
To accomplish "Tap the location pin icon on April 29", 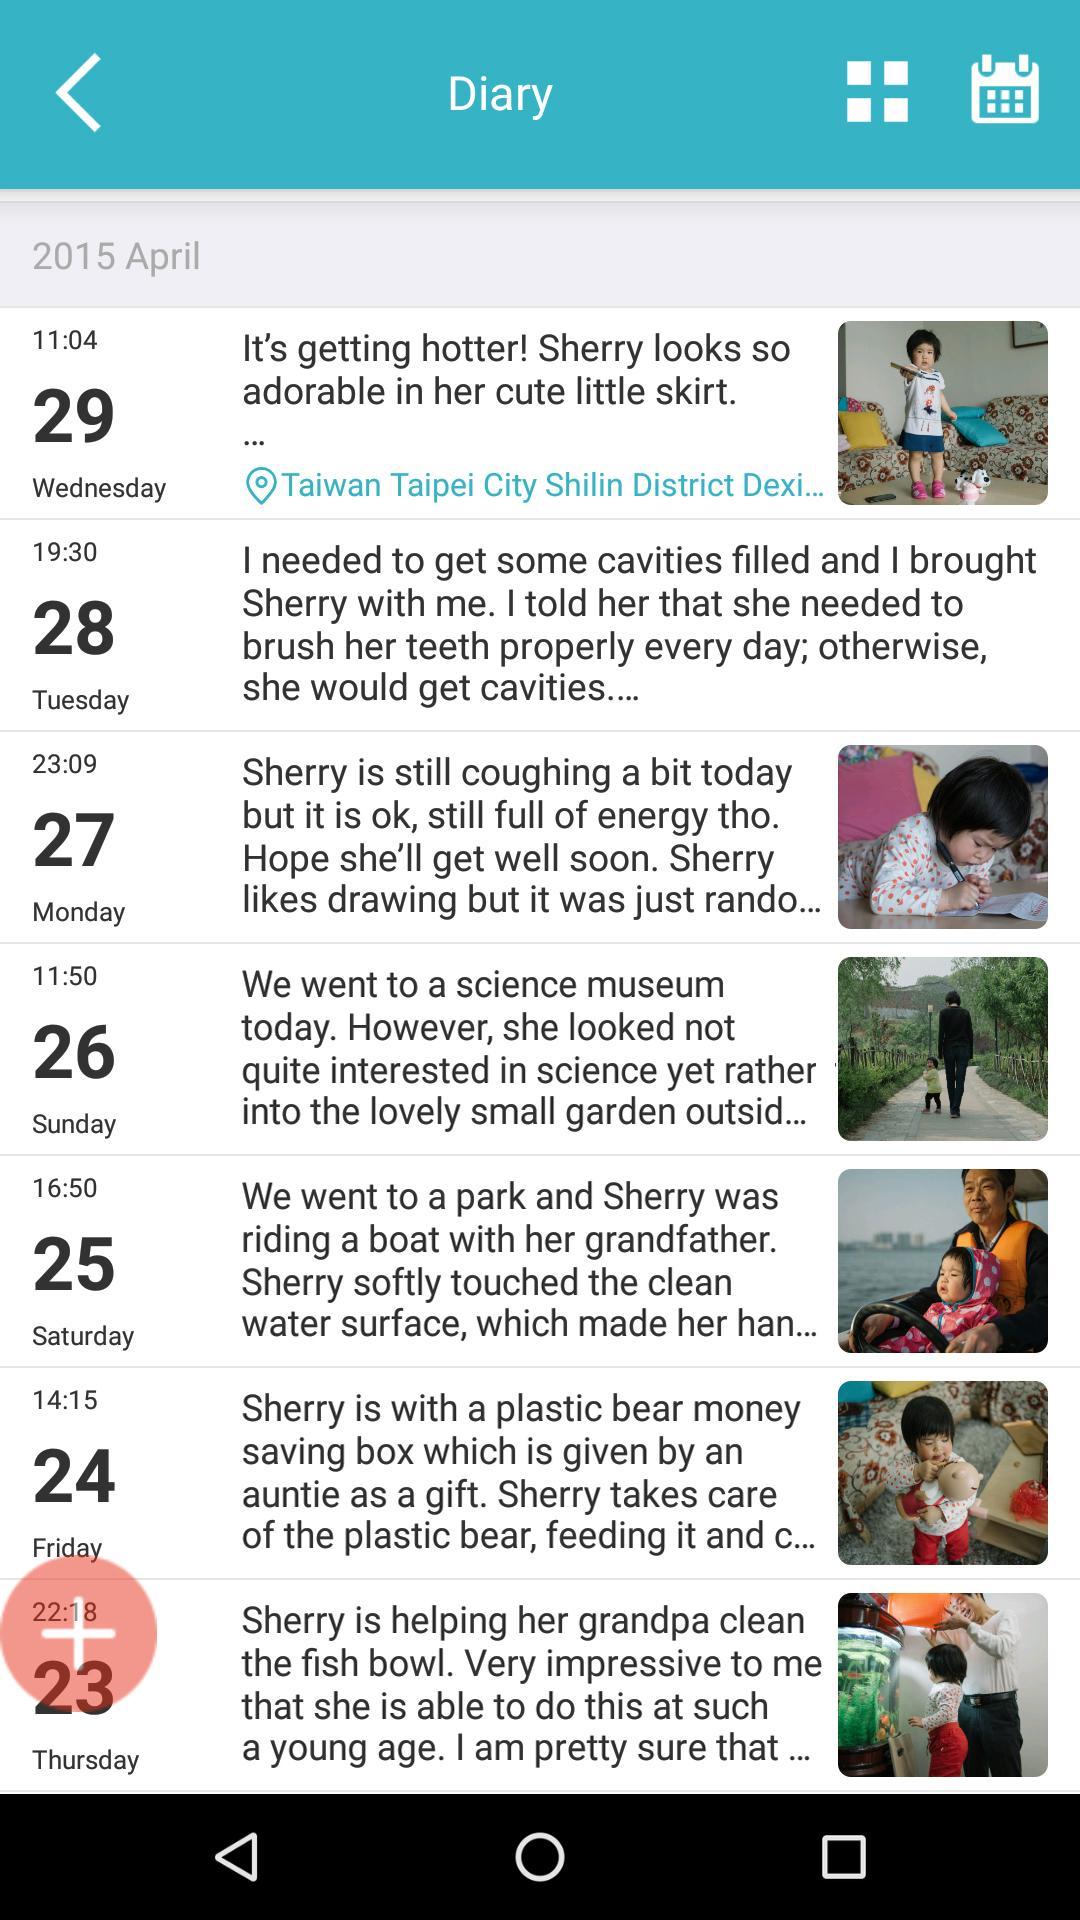I will [x=260, y=486].
